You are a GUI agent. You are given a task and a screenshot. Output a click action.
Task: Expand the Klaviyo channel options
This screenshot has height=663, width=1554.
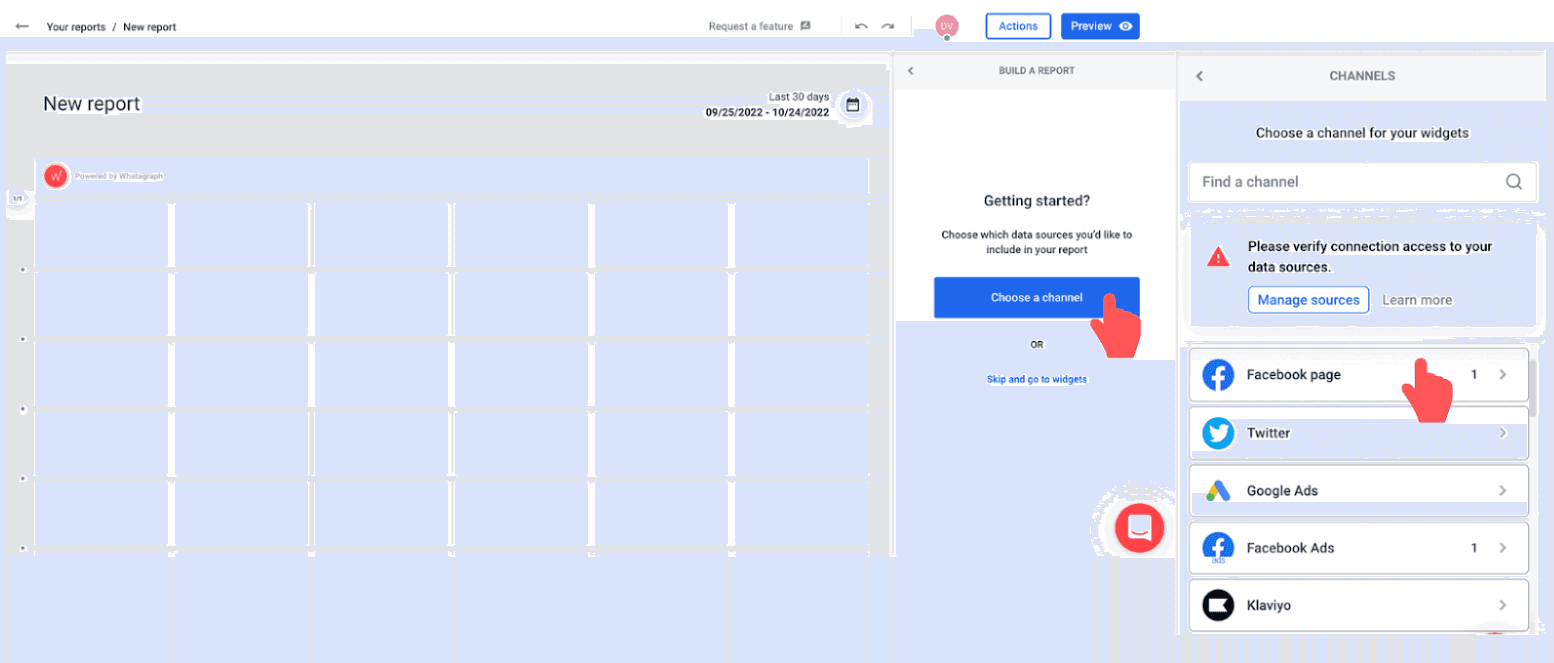pyautogui.click(x=1502, y=604)
